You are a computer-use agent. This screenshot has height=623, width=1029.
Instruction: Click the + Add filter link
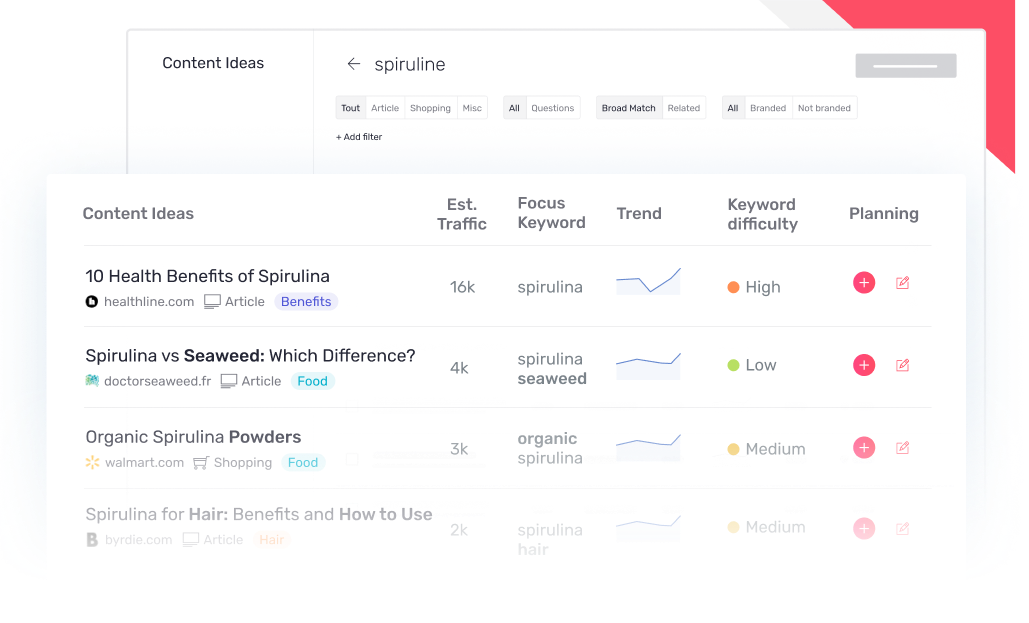click(x=359, y=137)
